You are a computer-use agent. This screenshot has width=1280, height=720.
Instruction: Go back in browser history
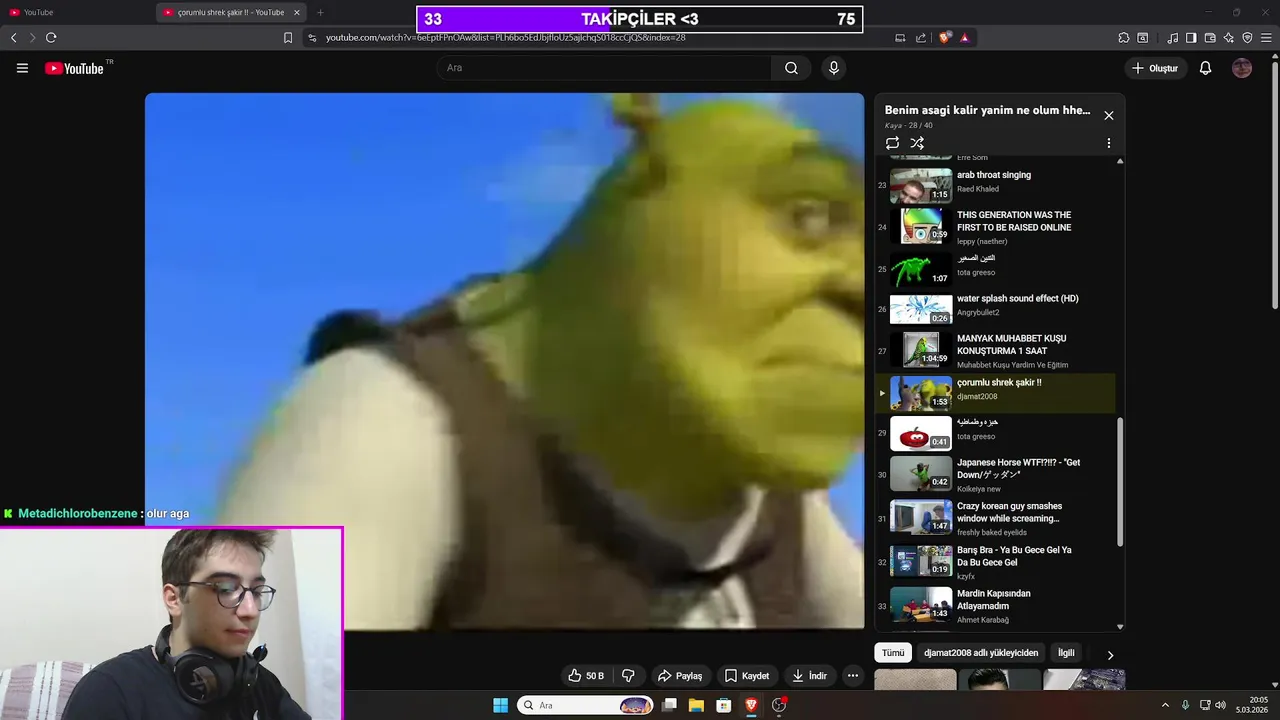pyautogui.click(x=13, y=38)
